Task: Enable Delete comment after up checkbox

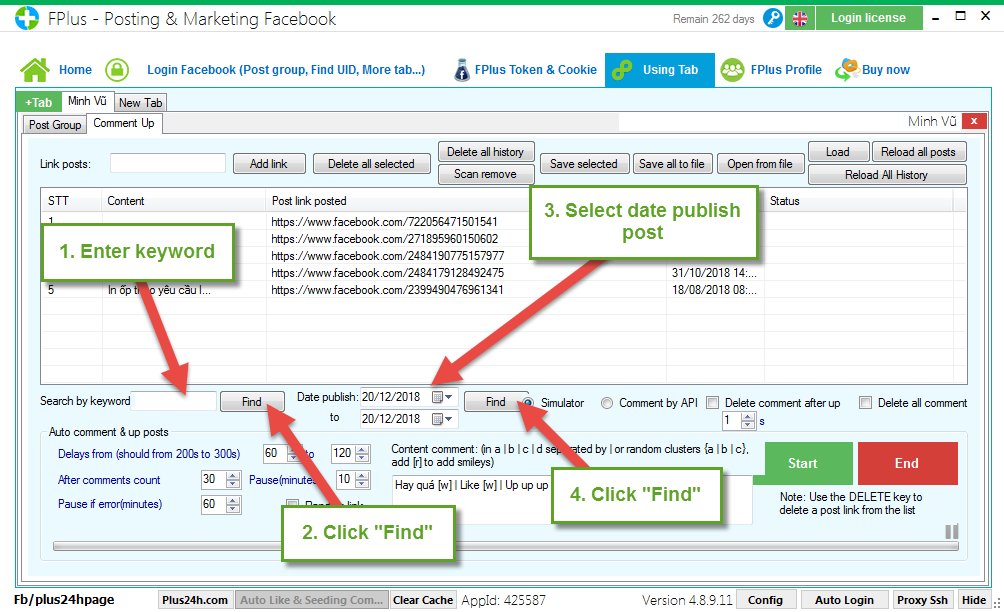Action: click(712, 403)
